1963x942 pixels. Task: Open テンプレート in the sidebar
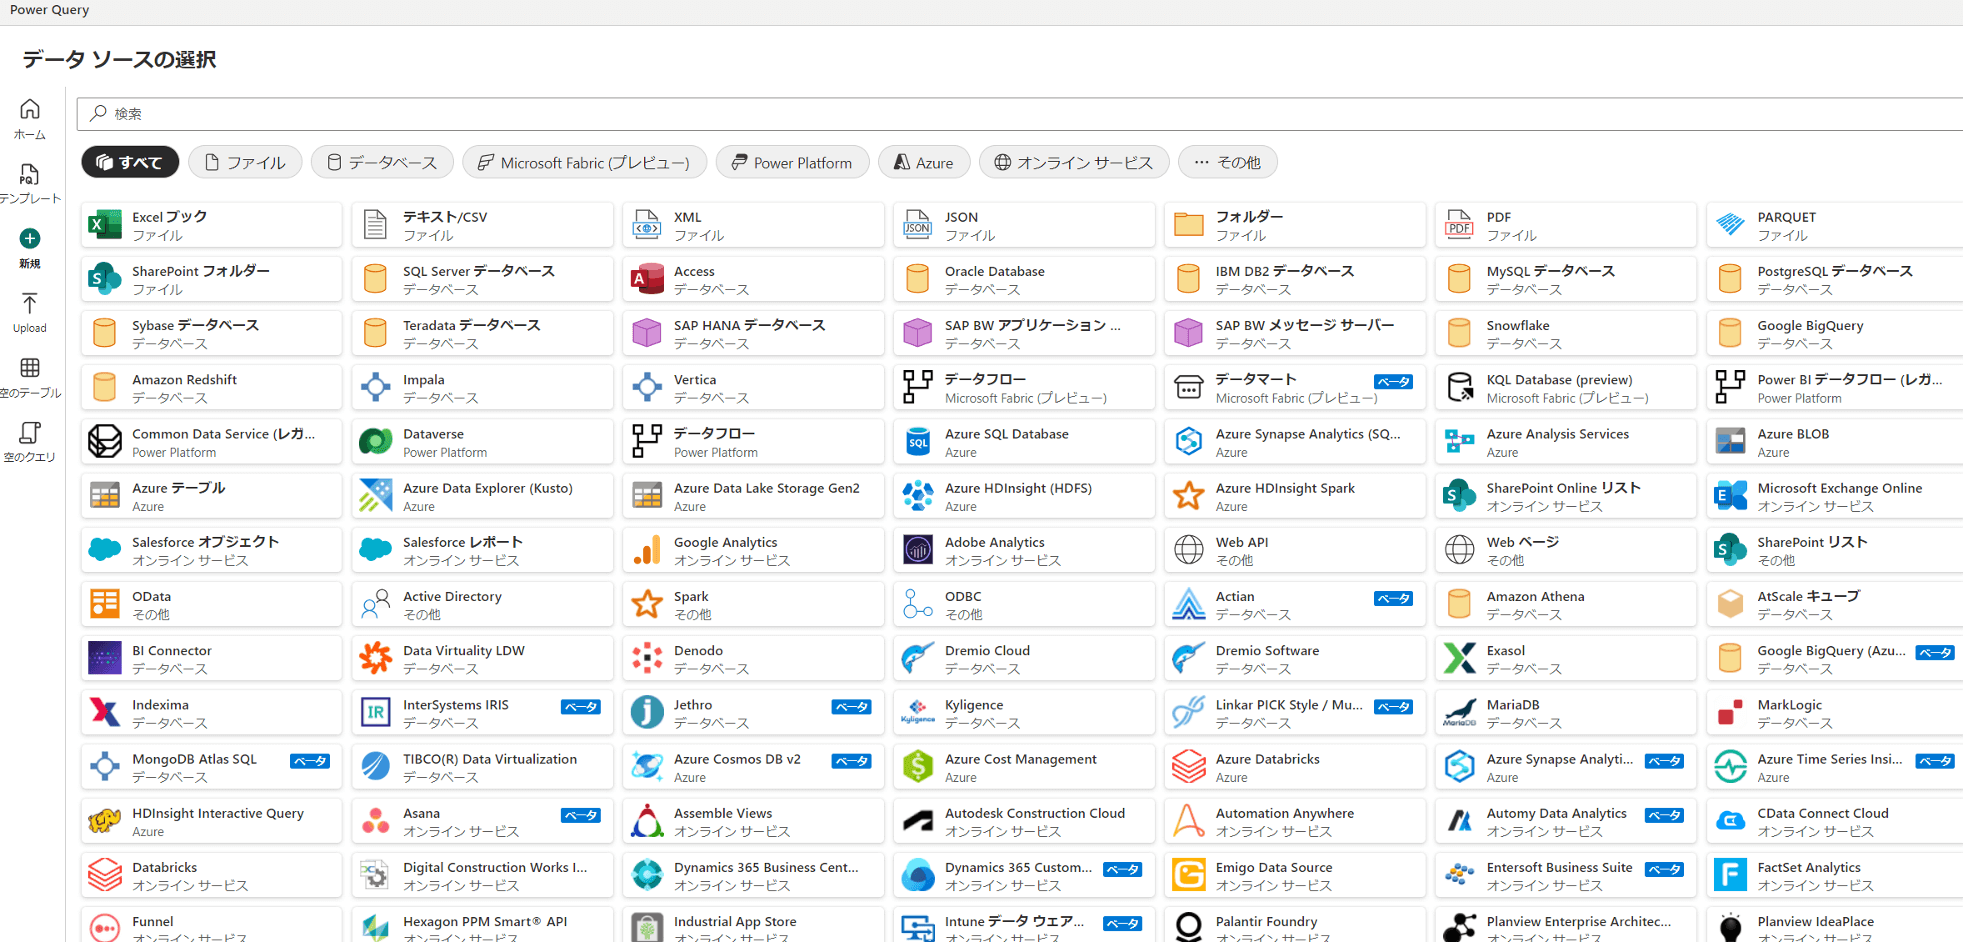[x=30, y=184]
